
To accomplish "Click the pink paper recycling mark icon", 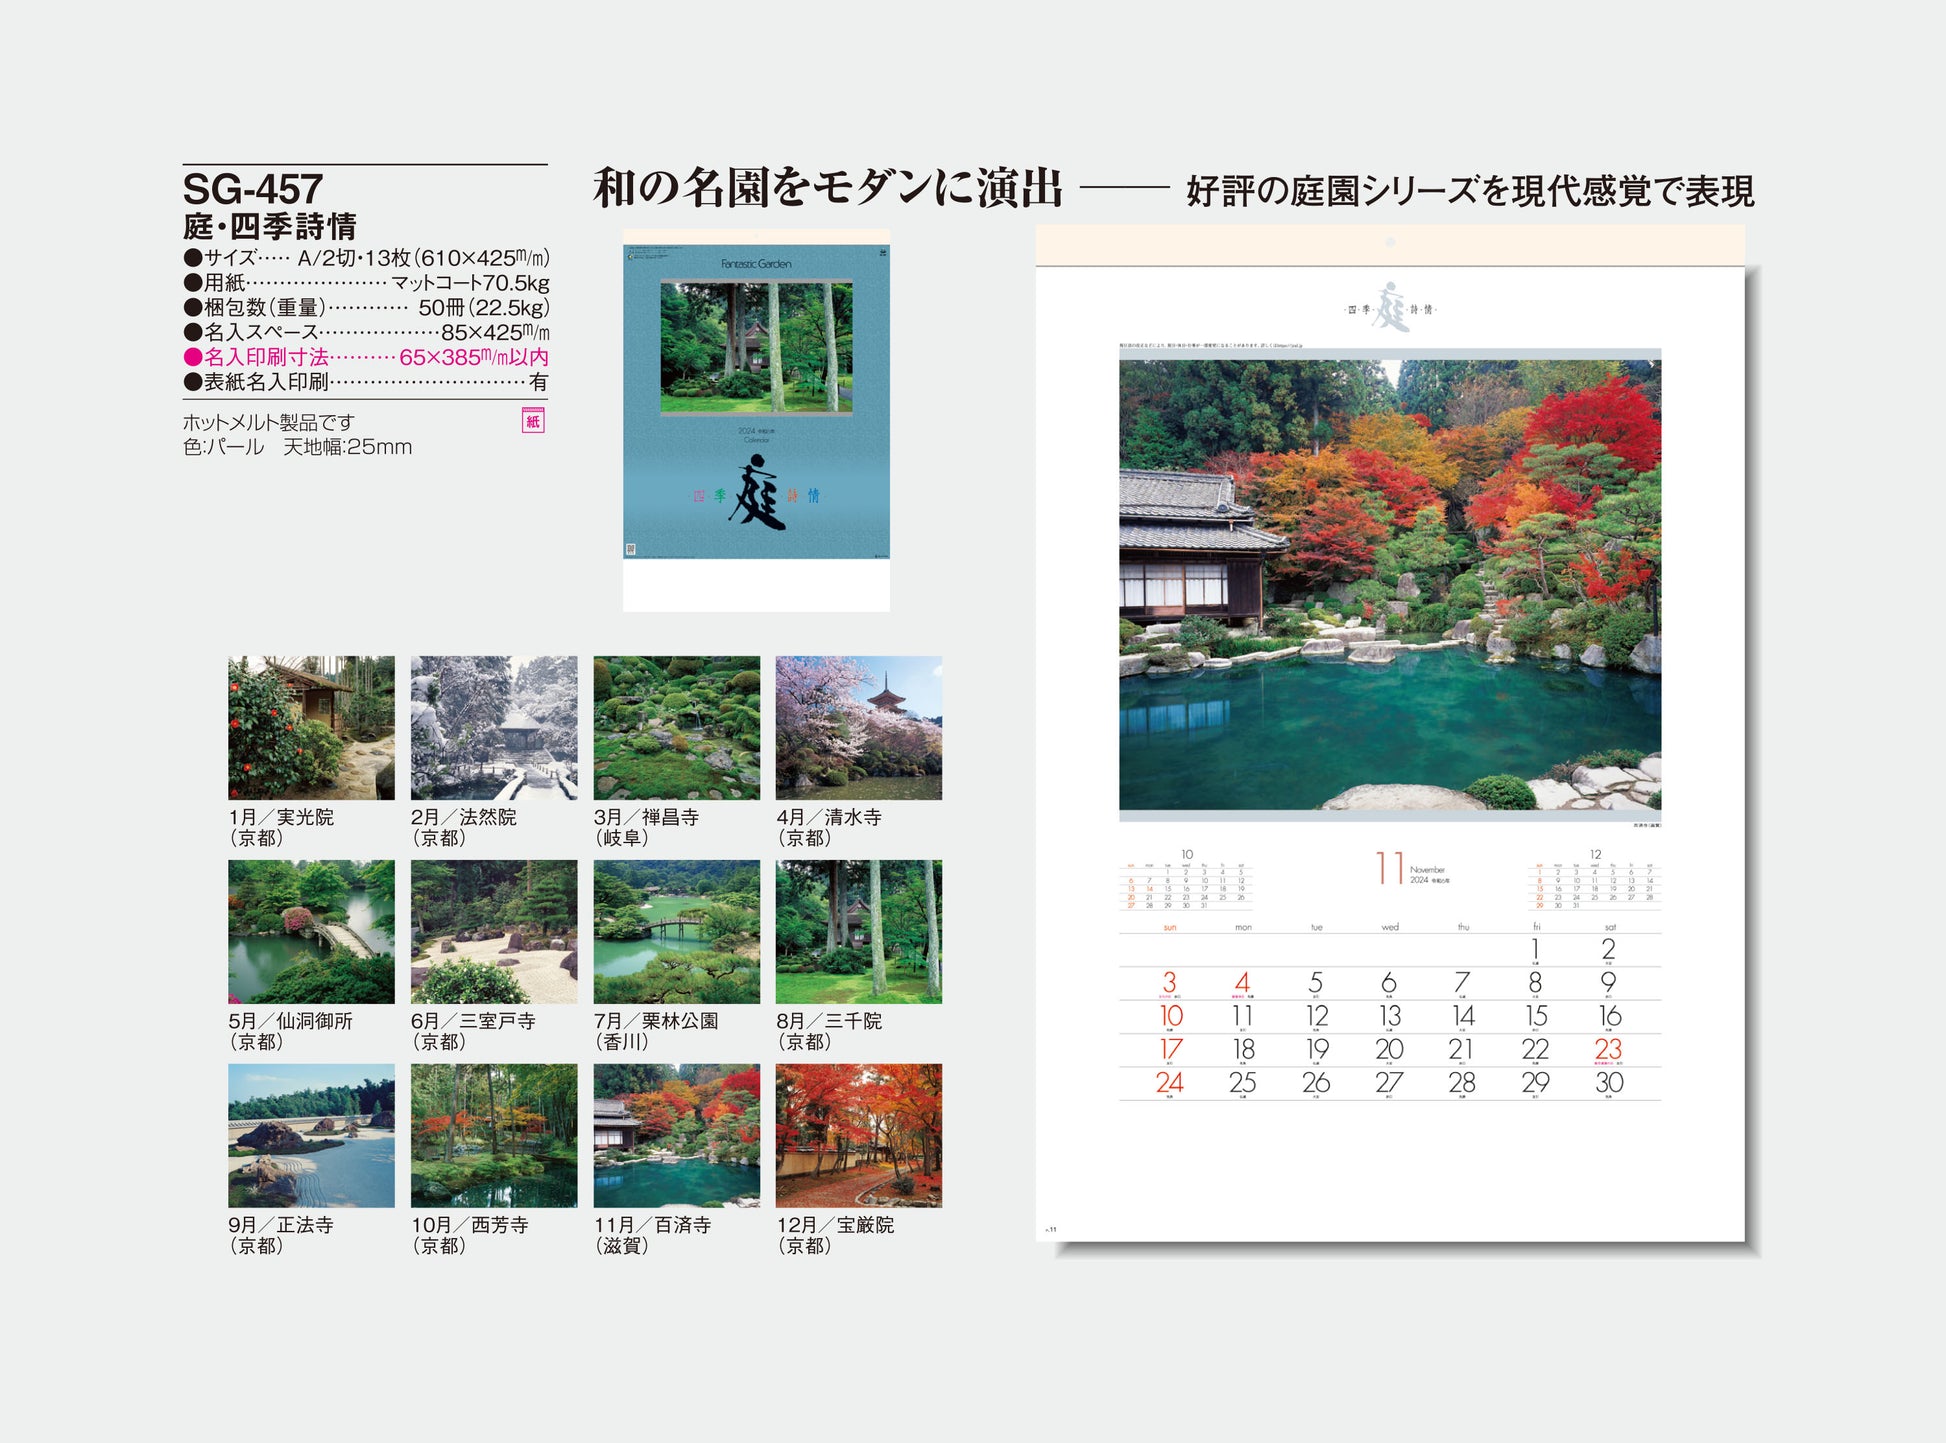I will 533,421.
